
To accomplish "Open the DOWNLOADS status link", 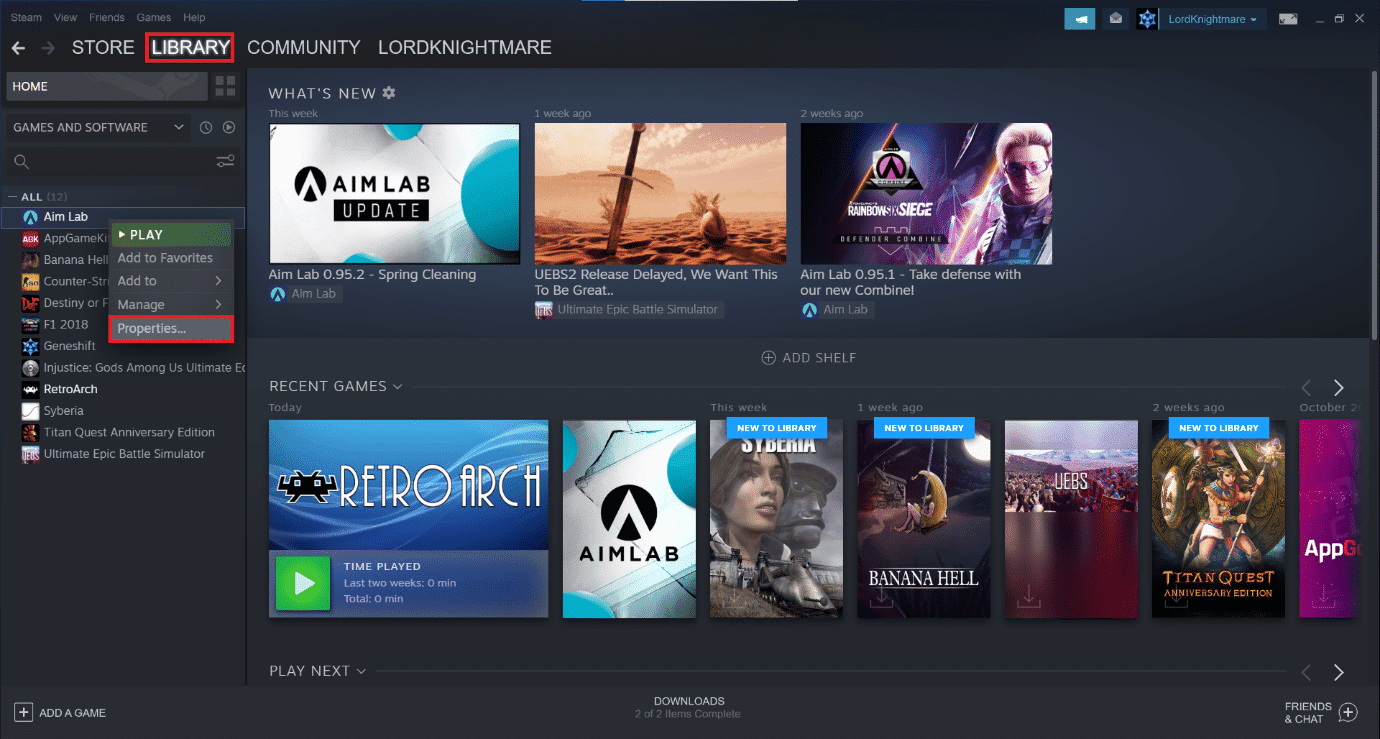I will tap(688, 707).
